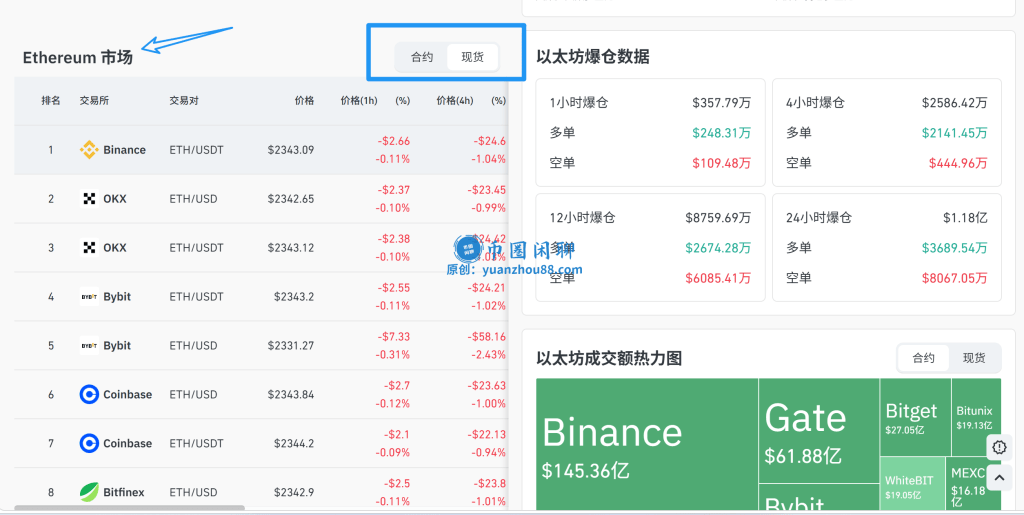
Task: Click the red 空单 value $8067.05万
Action: (955, 278)
